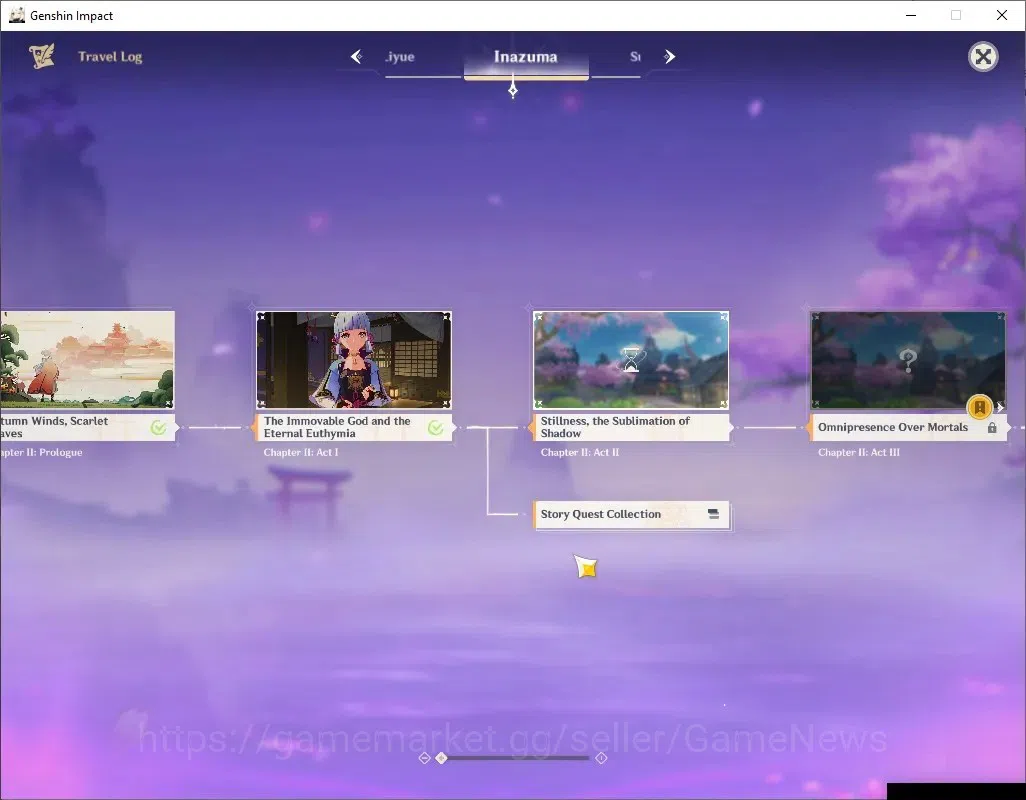The image size is (1026, 800).
Task: Click the question mark on the locked thumbnail
Action: click(x=908, y=360)
